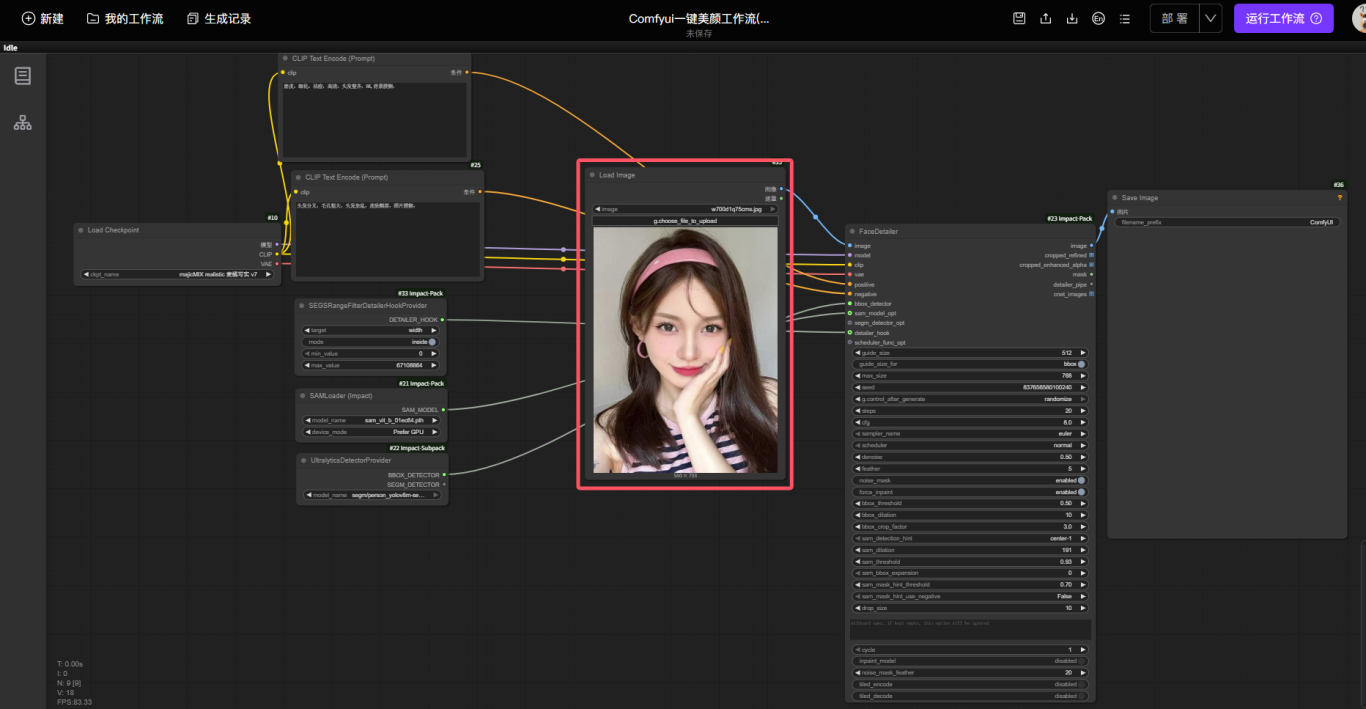
Task: Click the image output port of Load Image
Action: 781,188
